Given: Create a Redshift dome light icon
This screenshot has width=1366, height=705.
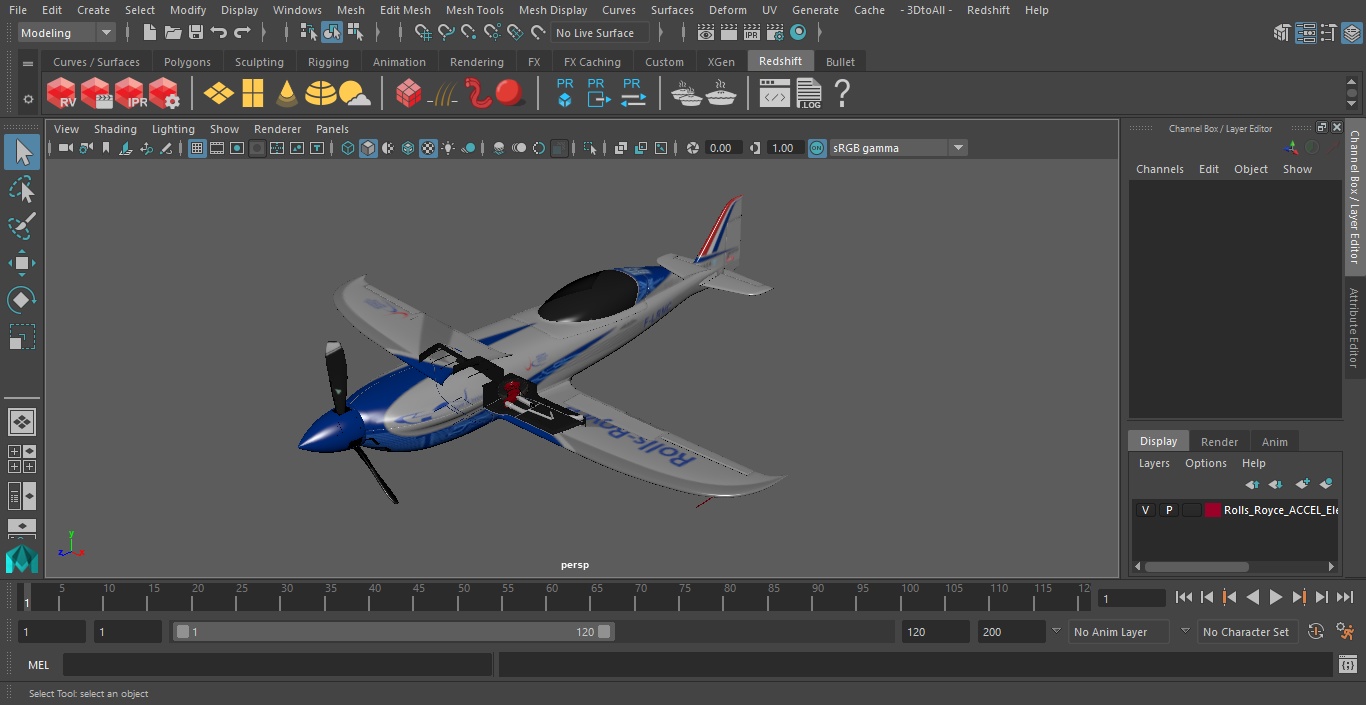Looking at the screenshot, I should tap(320, 94).
